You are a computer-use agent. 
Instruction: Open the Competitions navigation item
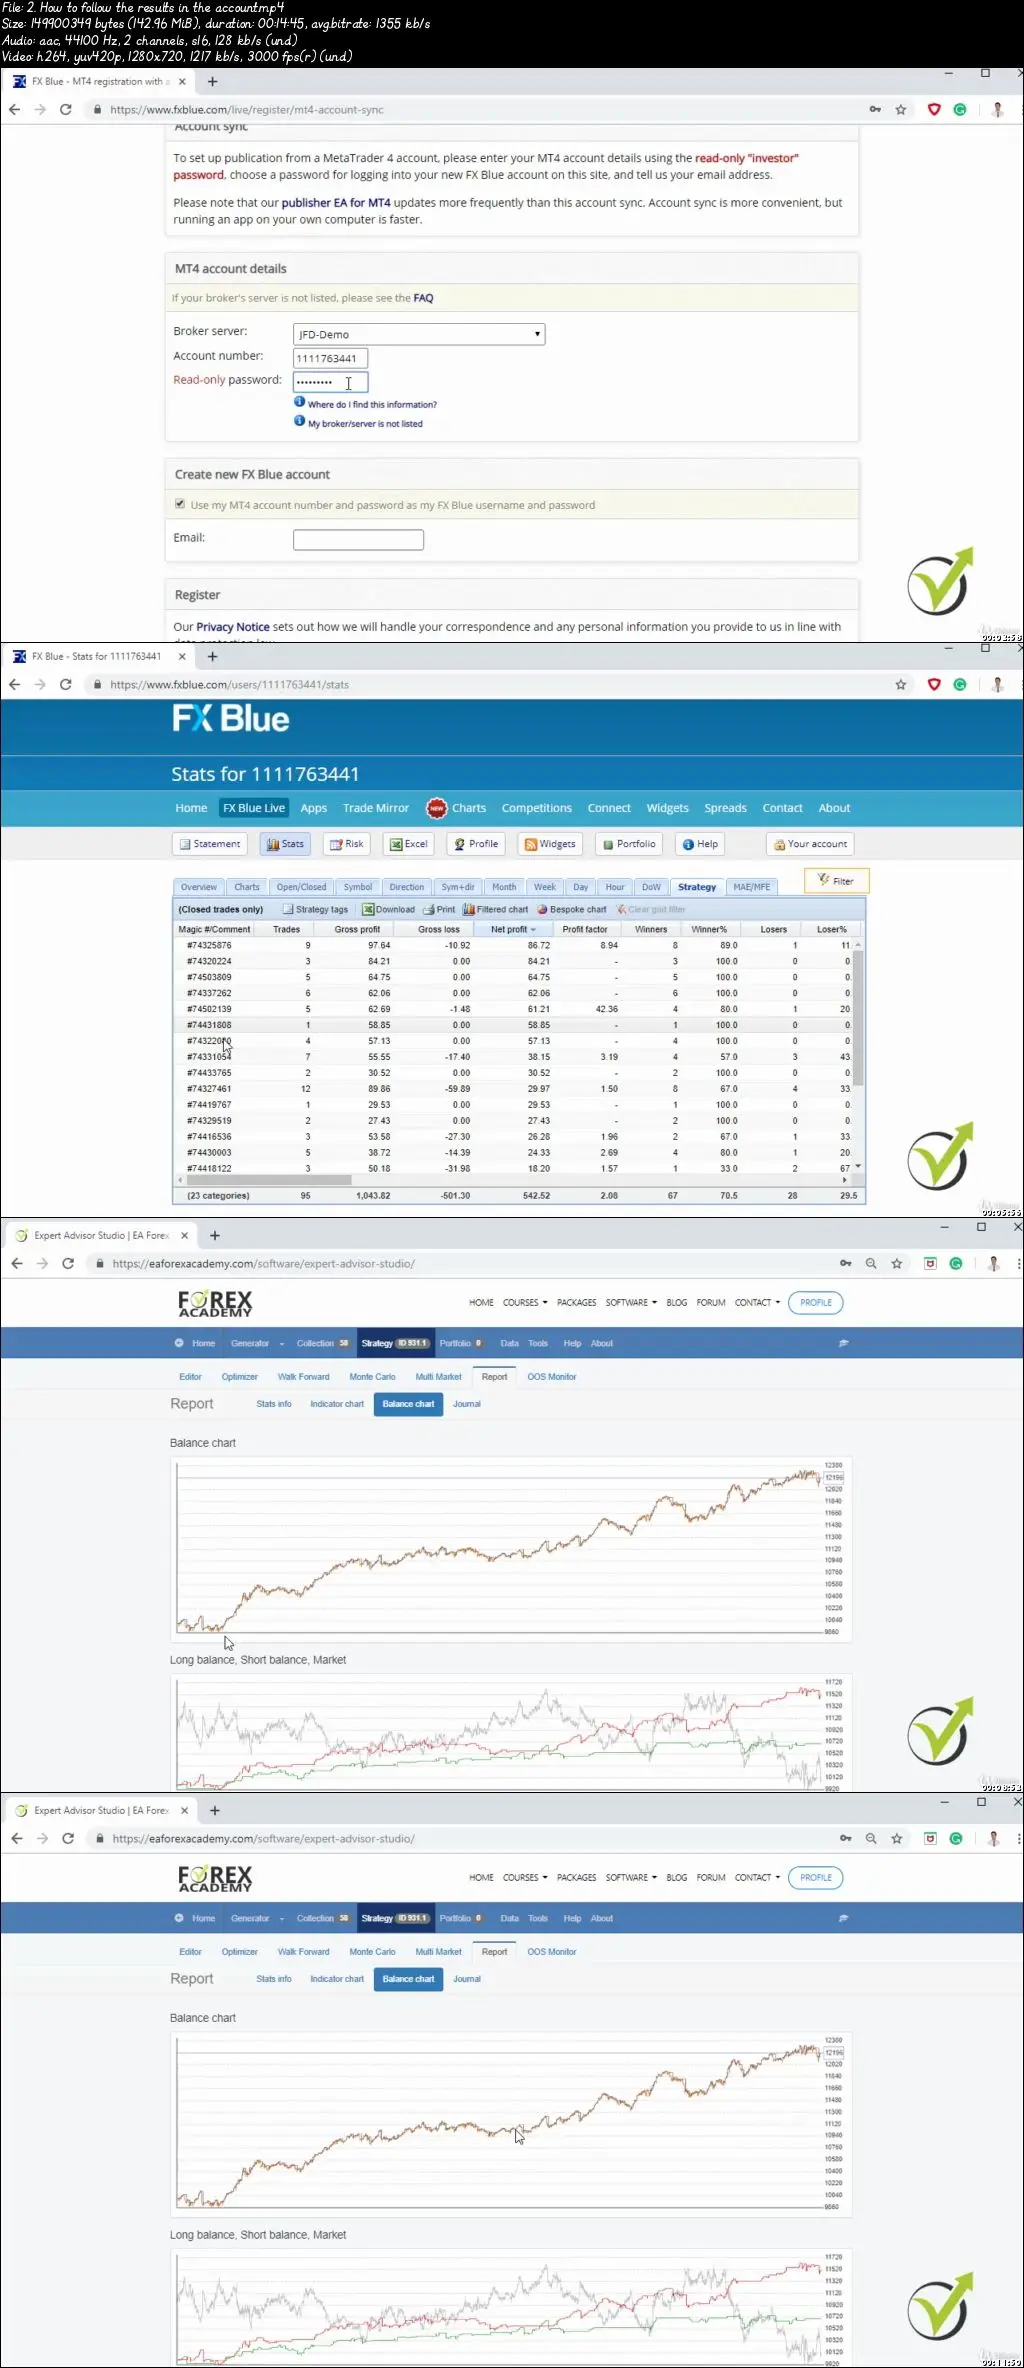point(537,808)
